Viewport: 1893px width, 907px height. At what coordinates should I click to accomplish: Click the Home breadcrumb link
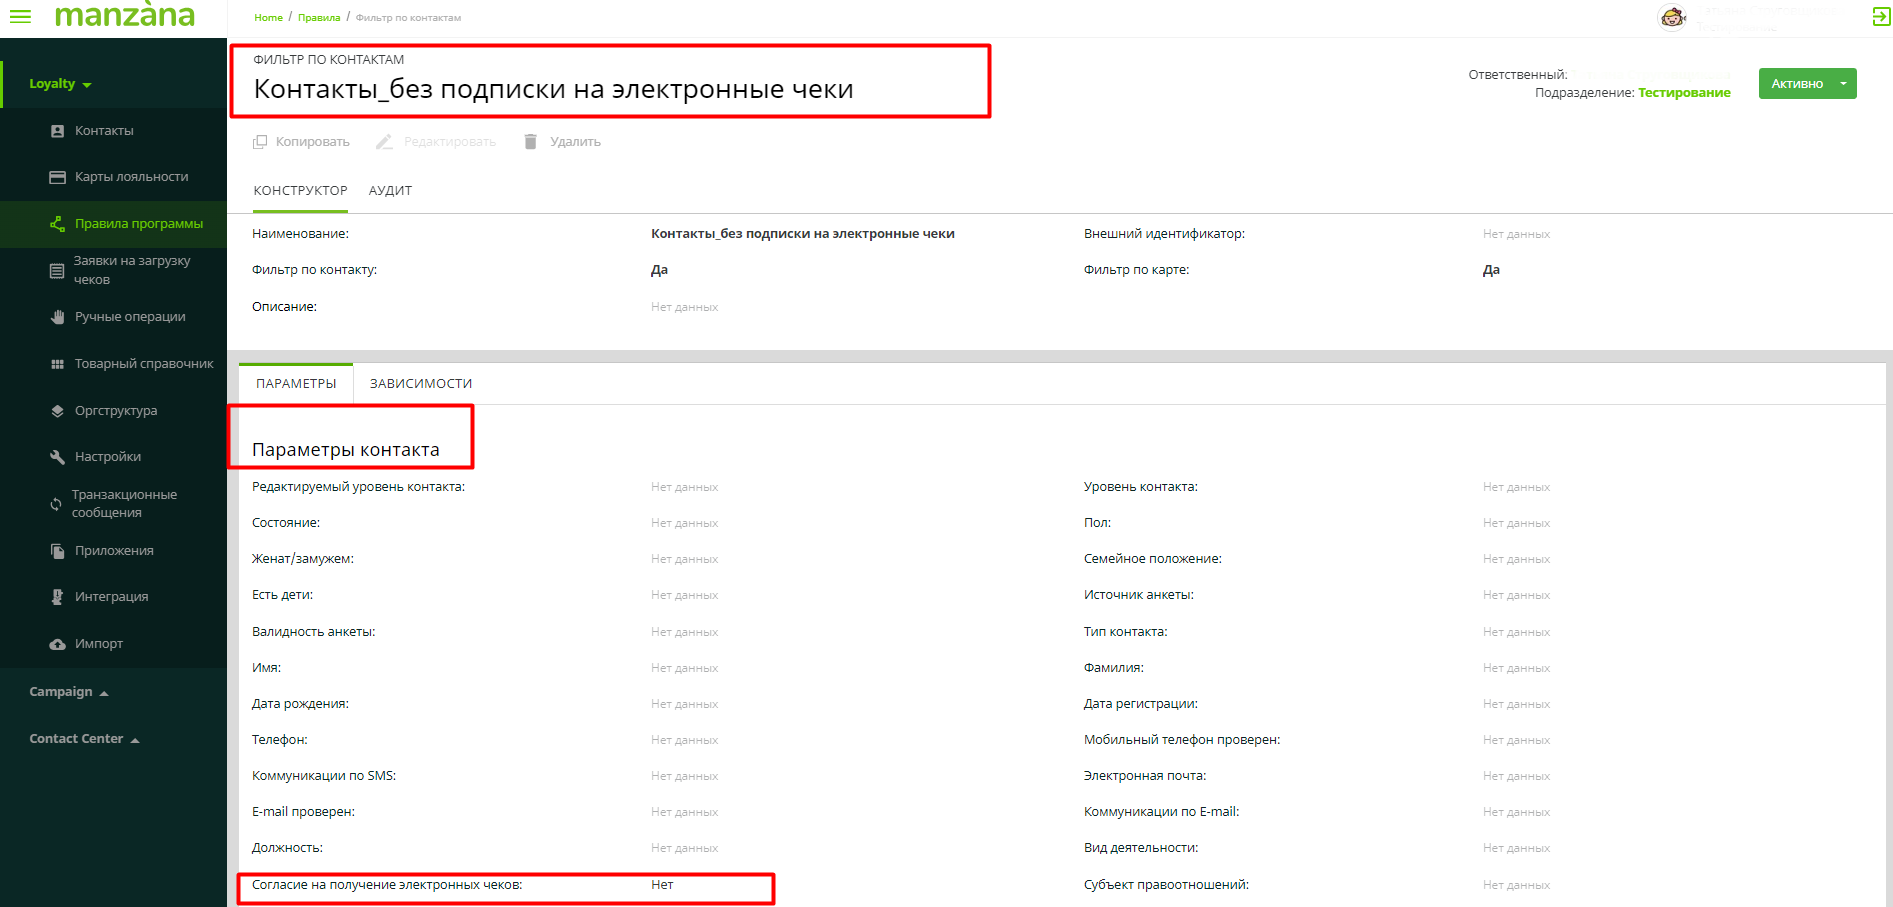268,18
